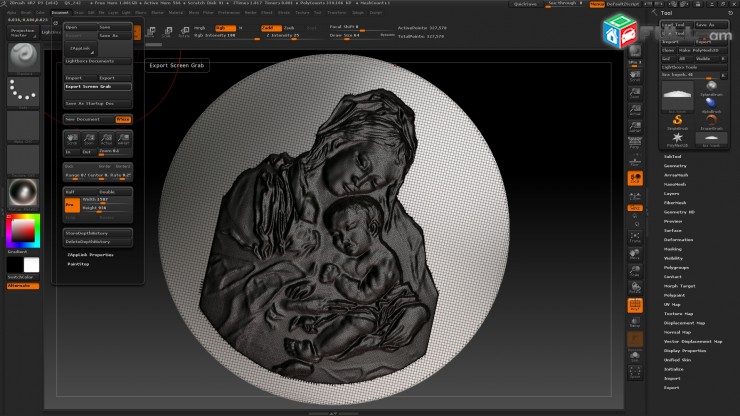The image size is (740, 416).
Task: Expand the SubTool section
Action: (673, 156)
